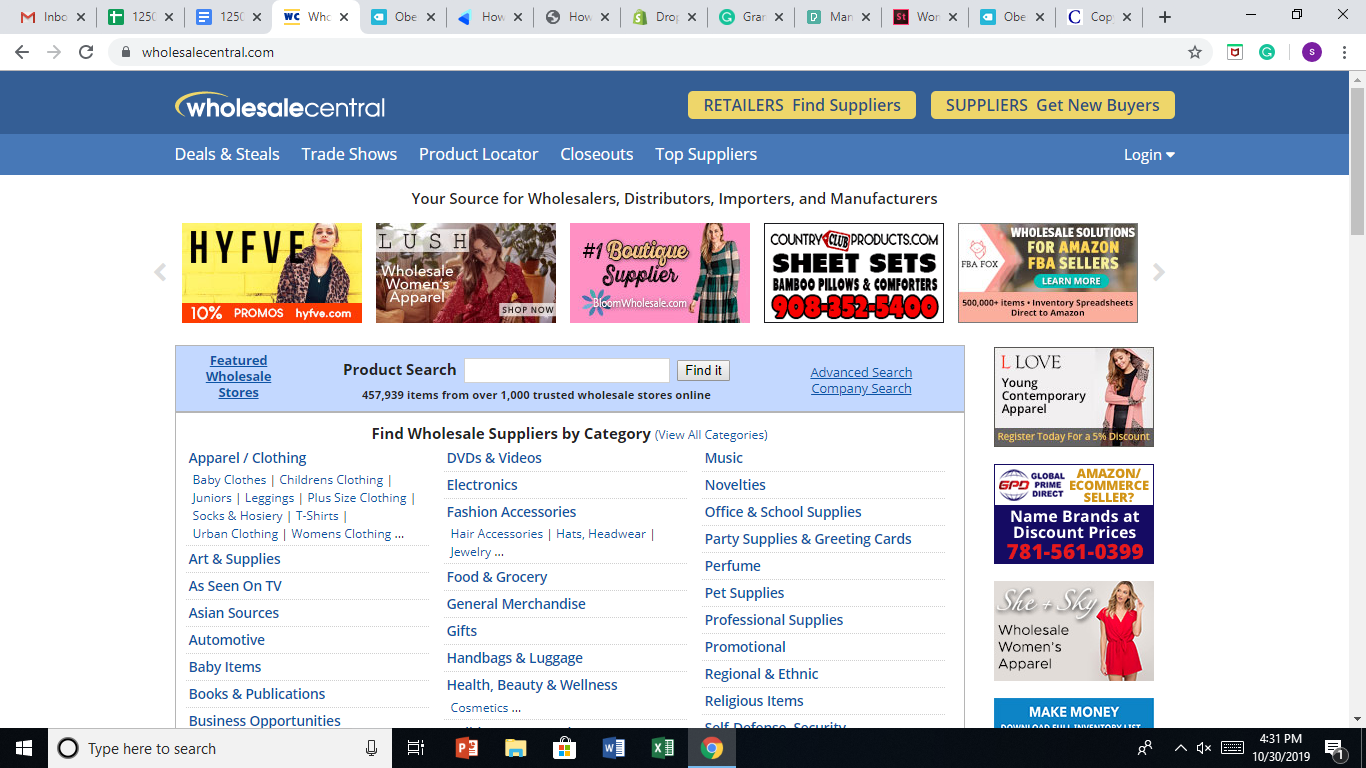
Task: Open the touch keyboard tray icon
Action: [x=1232, y=748]
